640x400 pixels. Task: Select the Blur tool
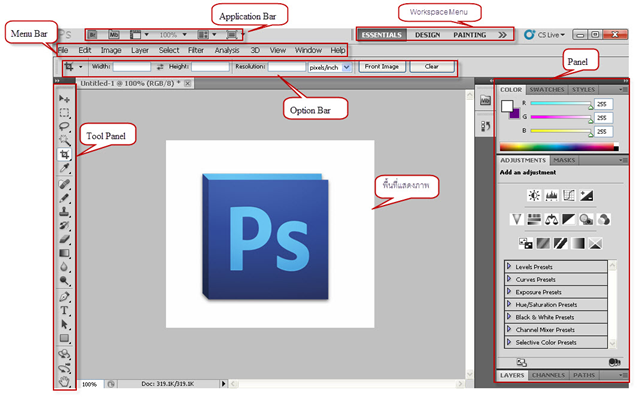(x=64, y=267)
